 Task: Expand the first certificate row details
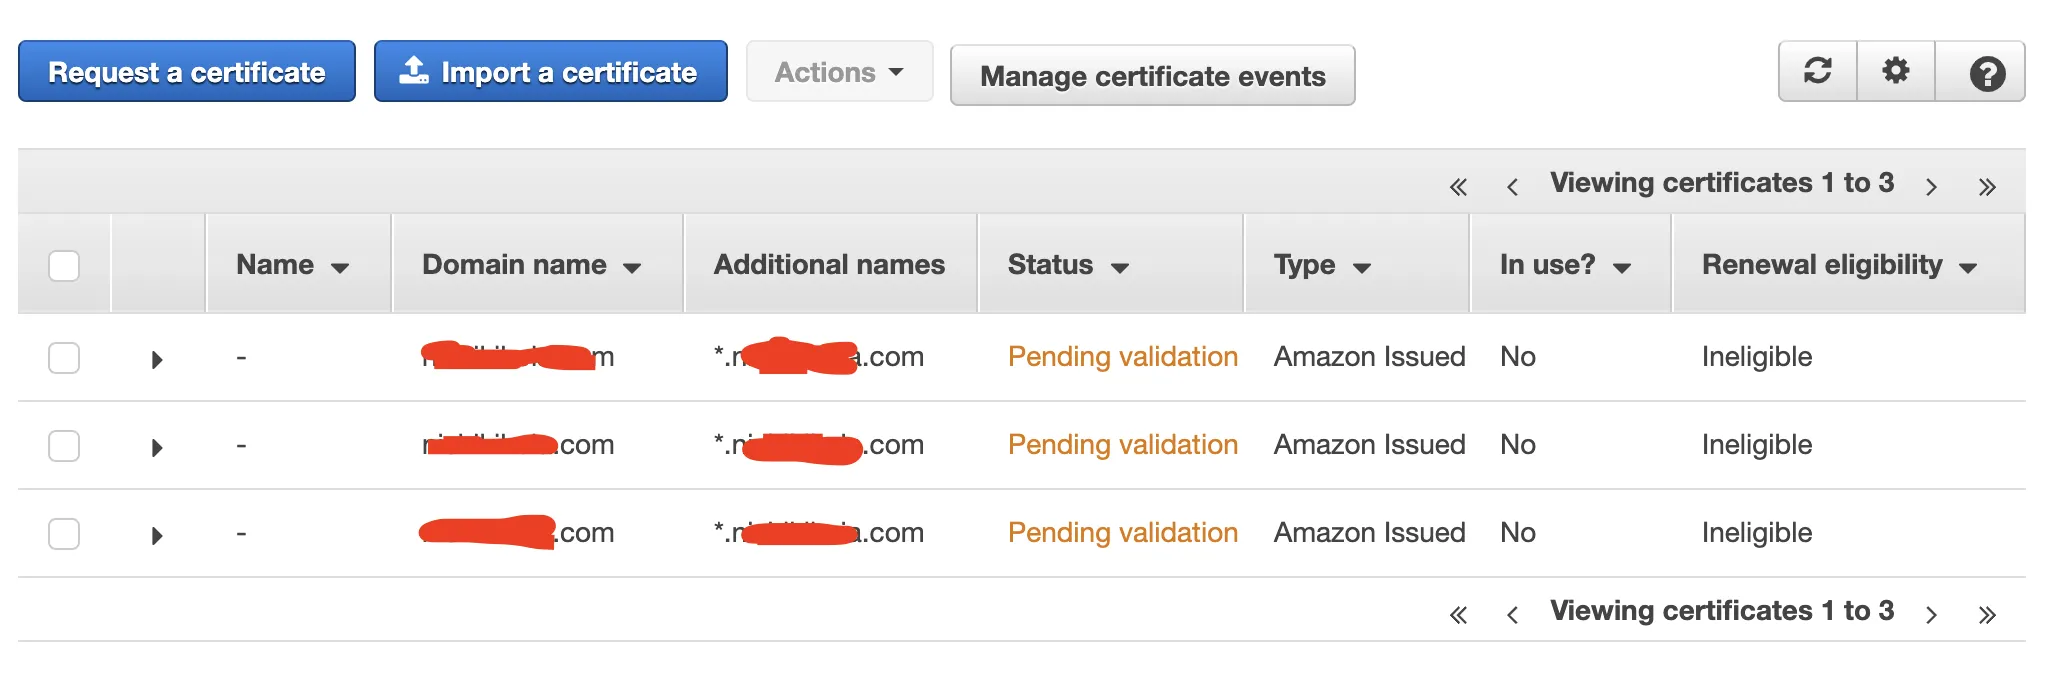(156, 359)
